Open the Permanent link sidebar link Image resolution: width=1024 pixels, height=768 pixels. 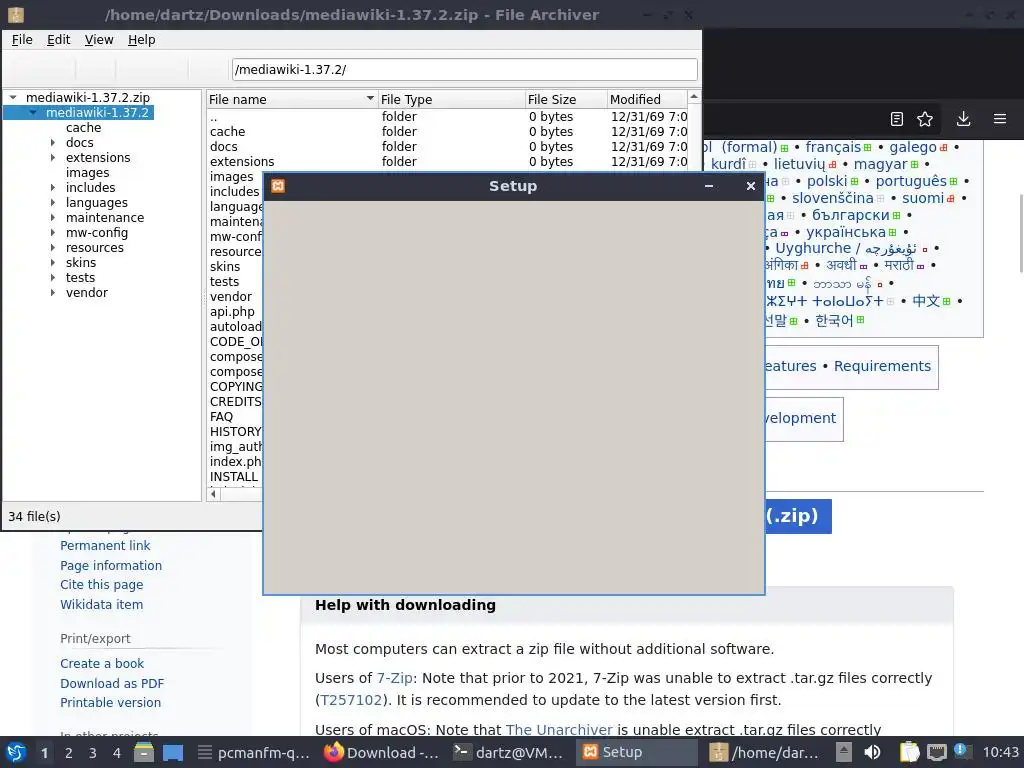tap(105, 545)
